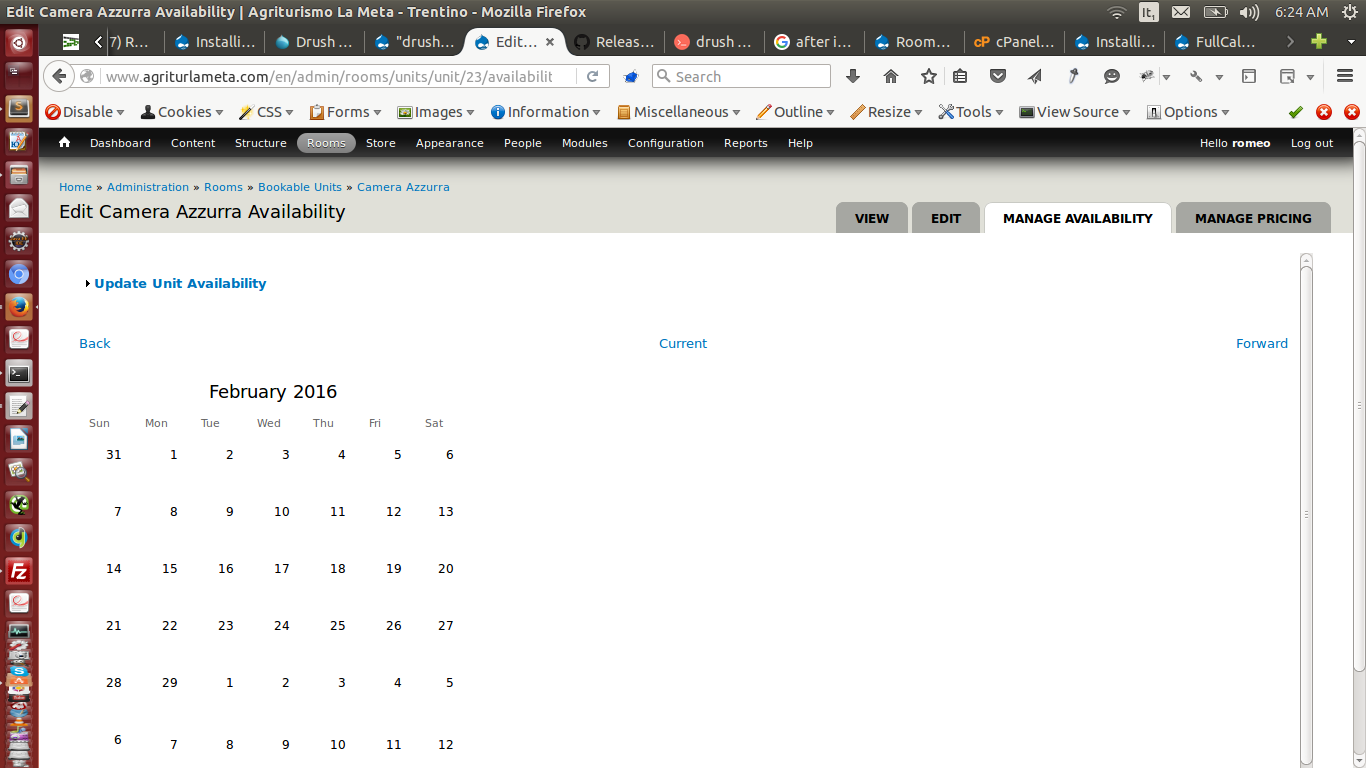Open the Cookies dropdown in Web Developer toolbar

[182, 111]
